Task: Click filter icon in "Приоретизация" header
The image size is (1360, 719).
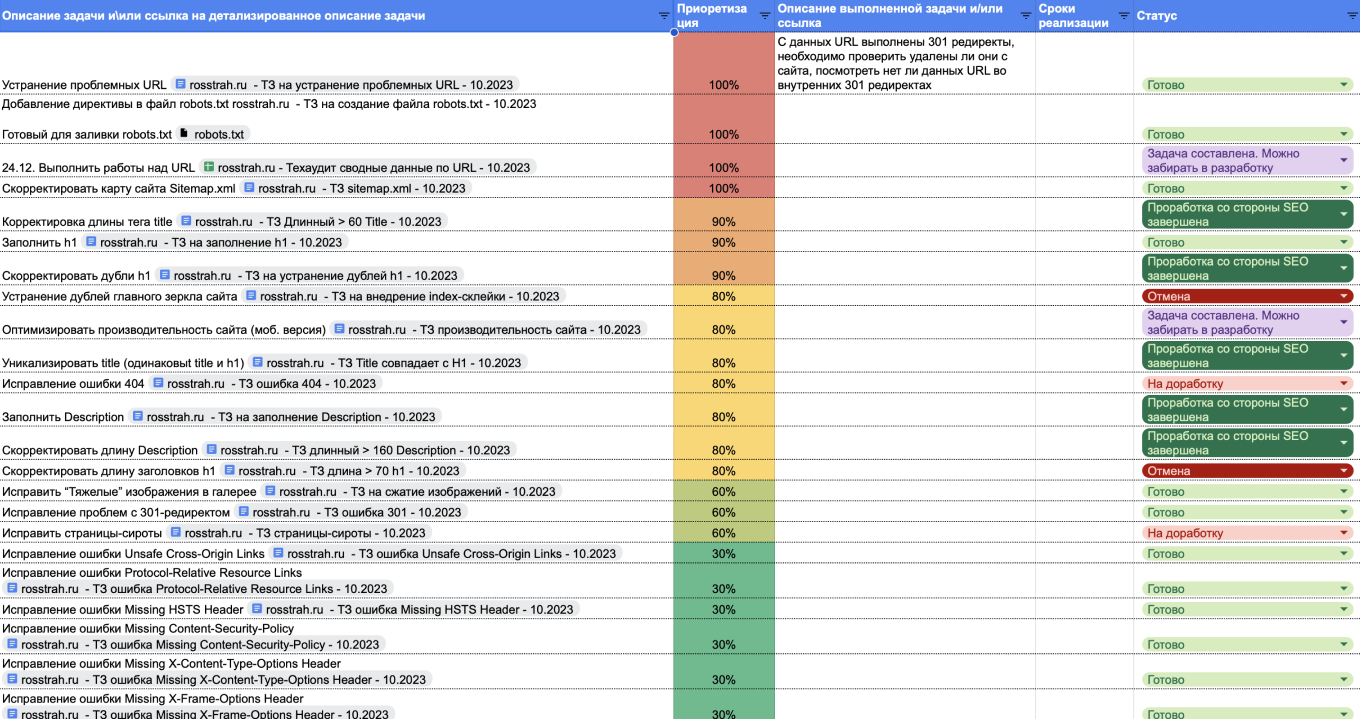Action: pyautogui.click(x=765, y=16)
